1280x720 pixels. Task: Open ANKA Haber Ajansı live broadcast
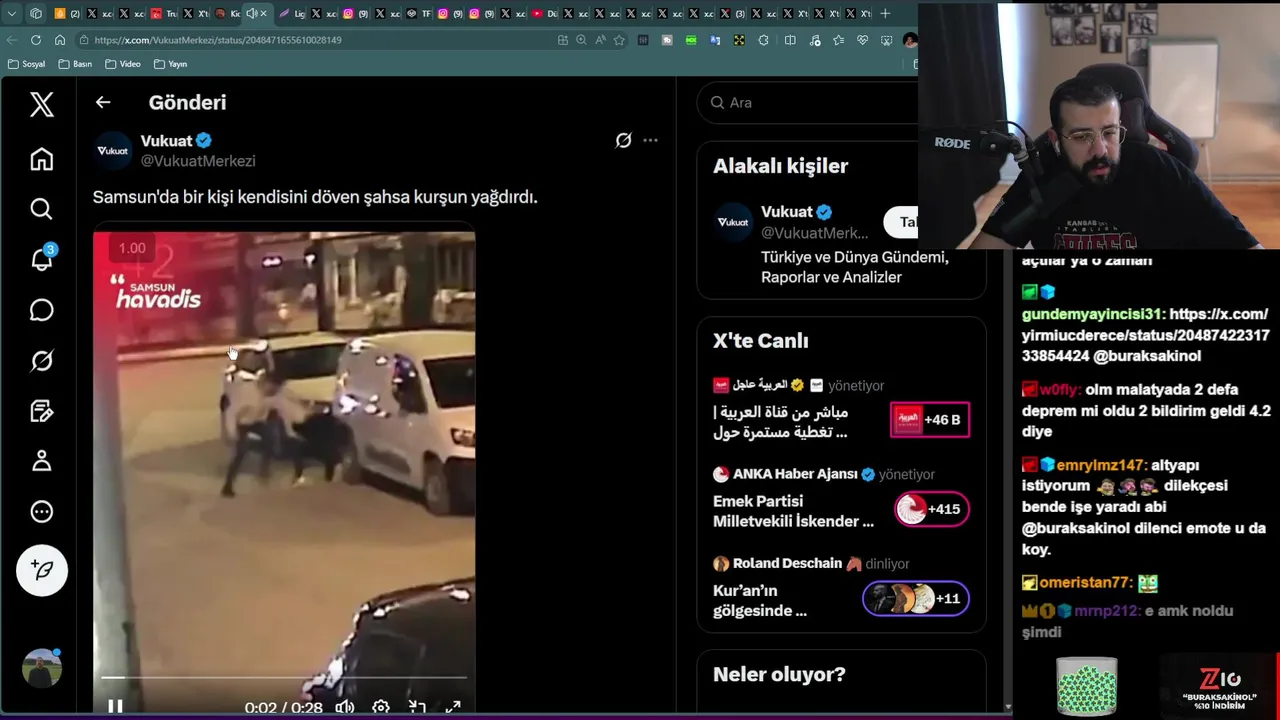[x=794, y=512]
